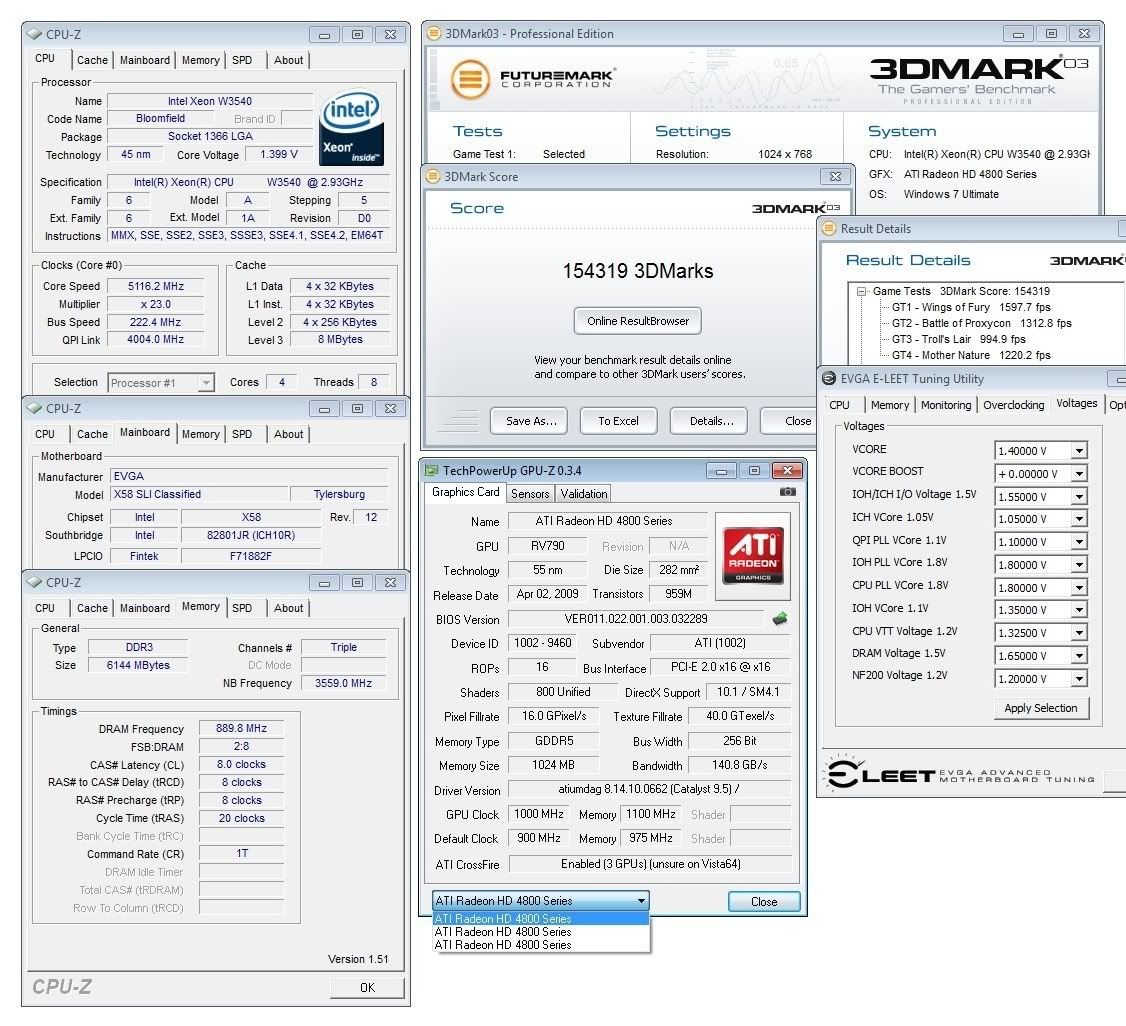1126x1026 pixels.
Task: Open the IOH VCore 1.1V dropdown
Action: tap(1079, 610)
